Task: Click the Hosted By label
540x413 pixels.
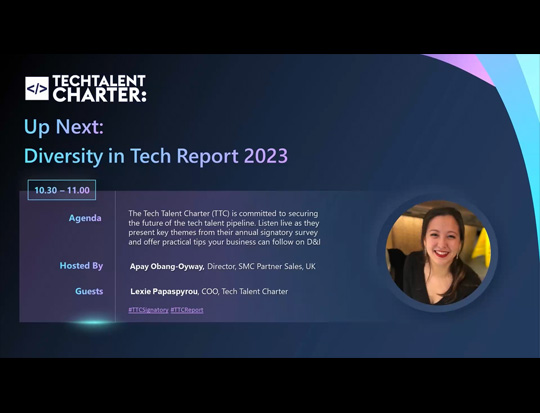Action: 81,266
